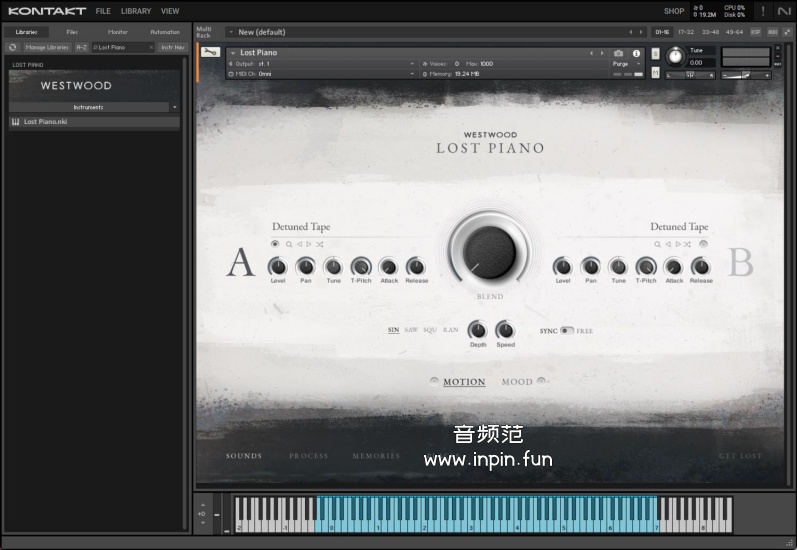Click the A-Z sort button

[x=81, y=47]
